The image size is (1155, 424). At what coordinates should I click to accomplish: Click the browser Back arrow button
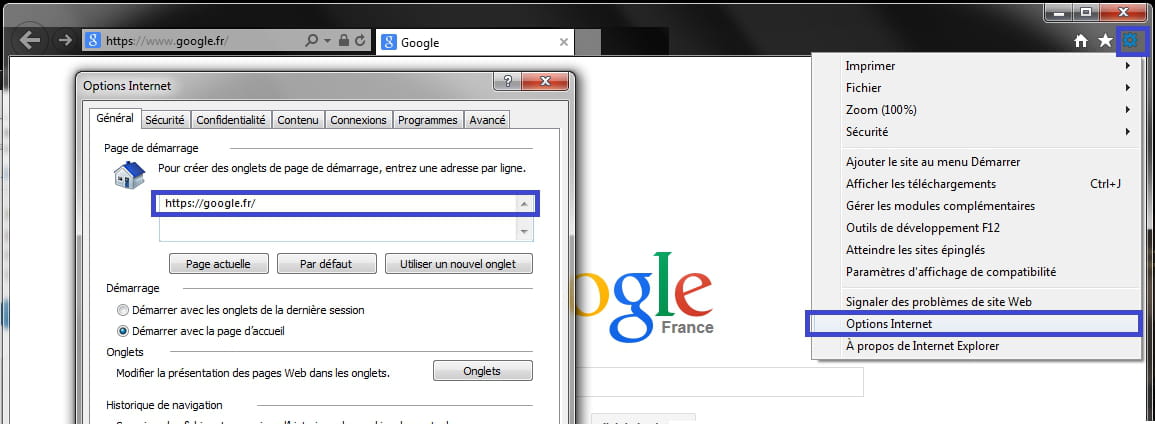[x=30, y=40]
